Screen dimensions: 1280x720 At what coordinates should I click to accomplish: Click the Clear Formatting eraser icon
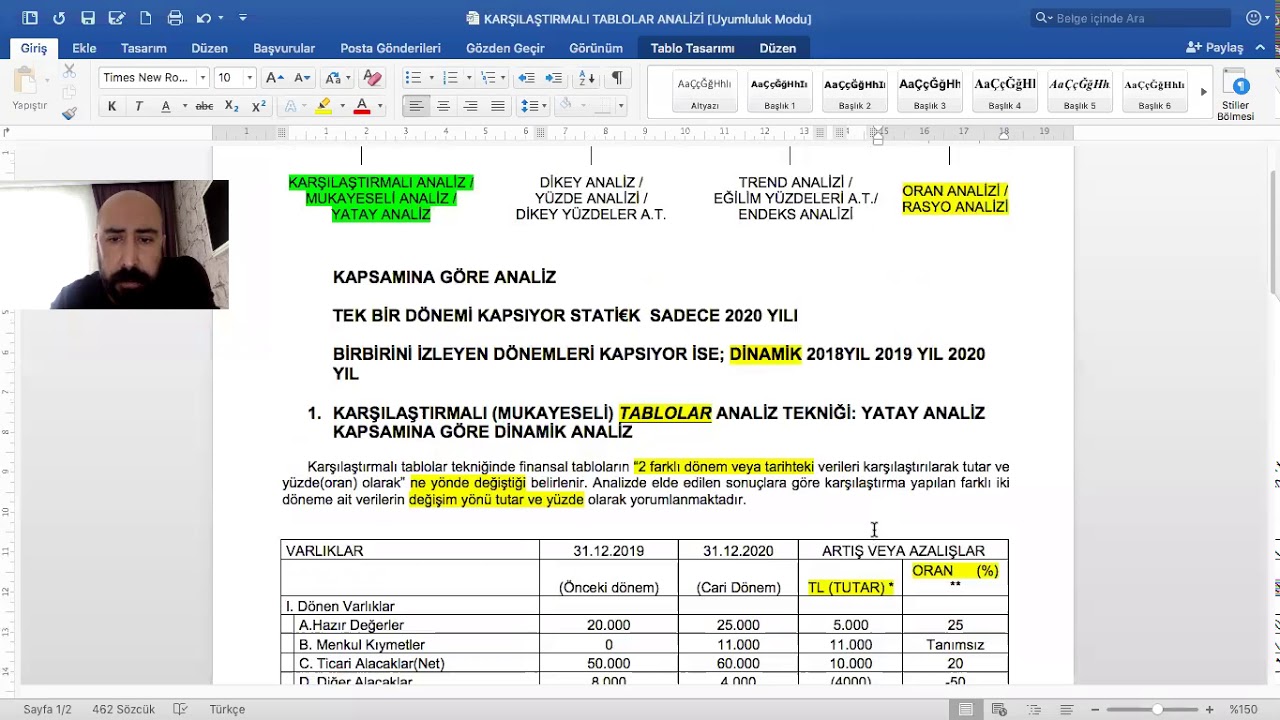pyautogui.click(x=372, y=78)
